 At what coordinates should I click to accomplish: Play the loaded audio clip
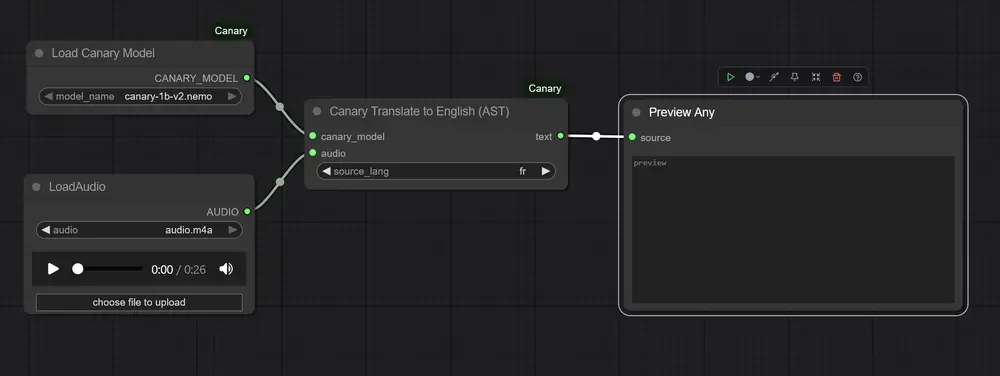tap(54, 269)
